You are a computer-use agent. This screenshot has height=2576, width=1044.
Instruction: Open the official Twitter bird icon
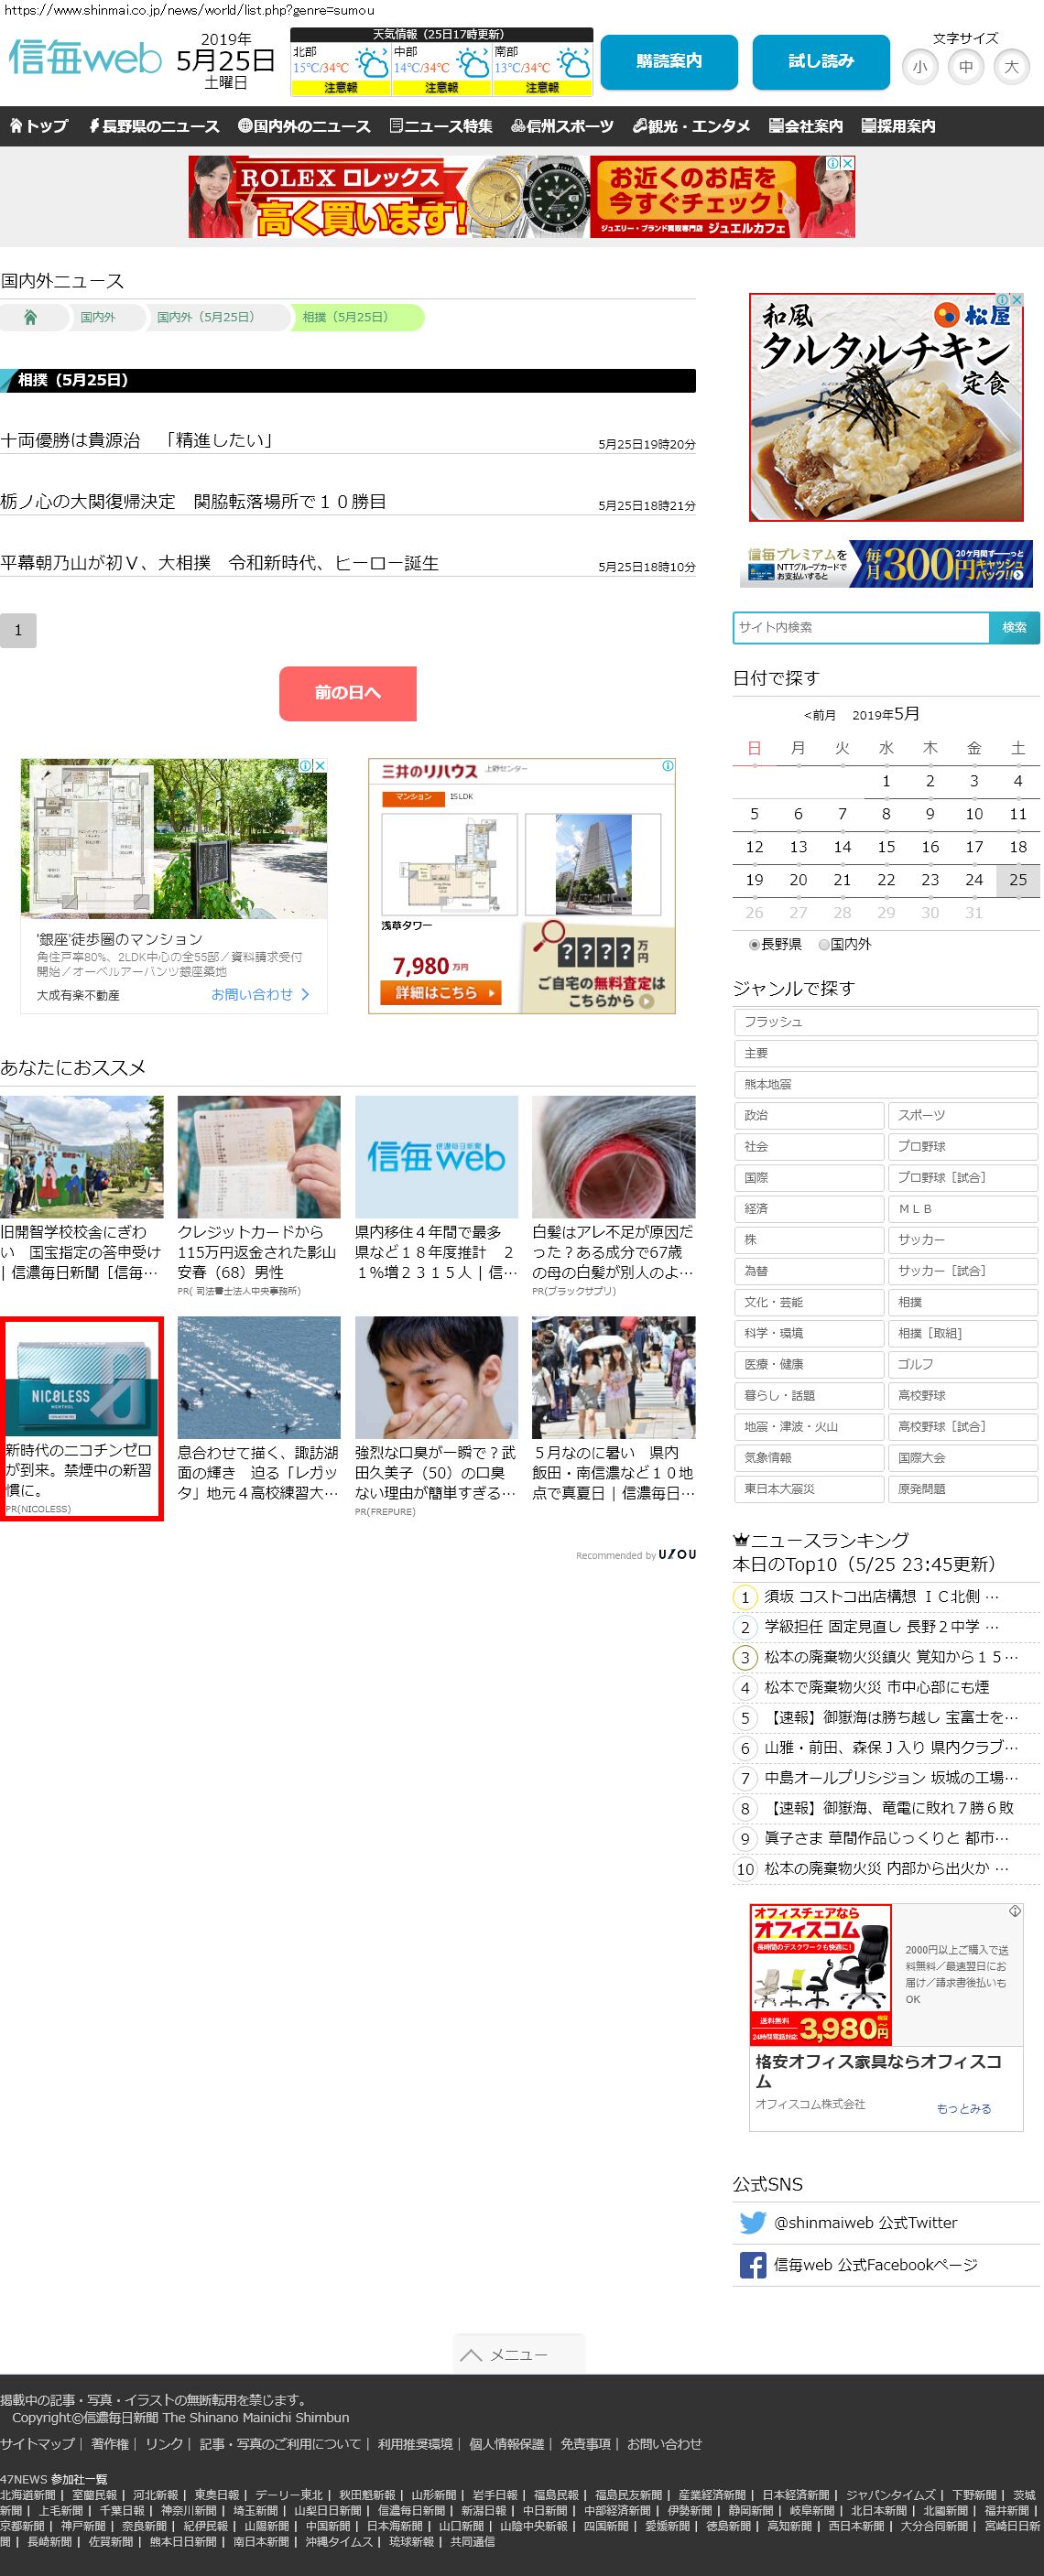pyautogui.click(x=752, y=2222)
